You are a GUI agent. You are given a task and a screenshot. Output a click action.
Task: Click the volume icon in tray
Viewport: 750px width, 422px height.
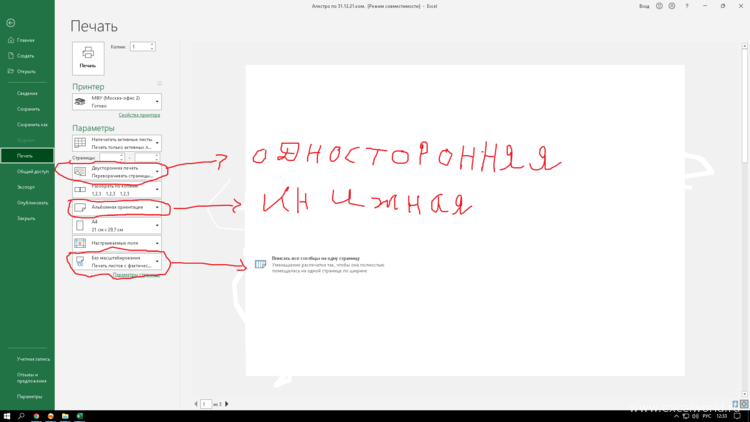pyautogui.click(x=695, y=416)
